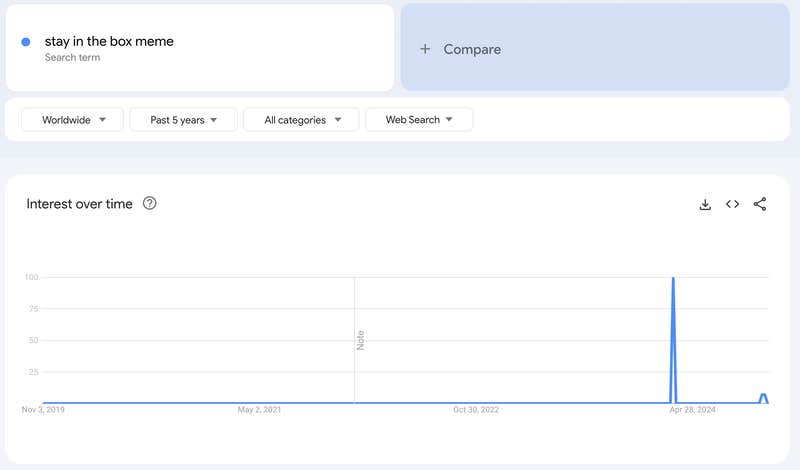
Task: Download the interest over time data
Action: [705, 204]
